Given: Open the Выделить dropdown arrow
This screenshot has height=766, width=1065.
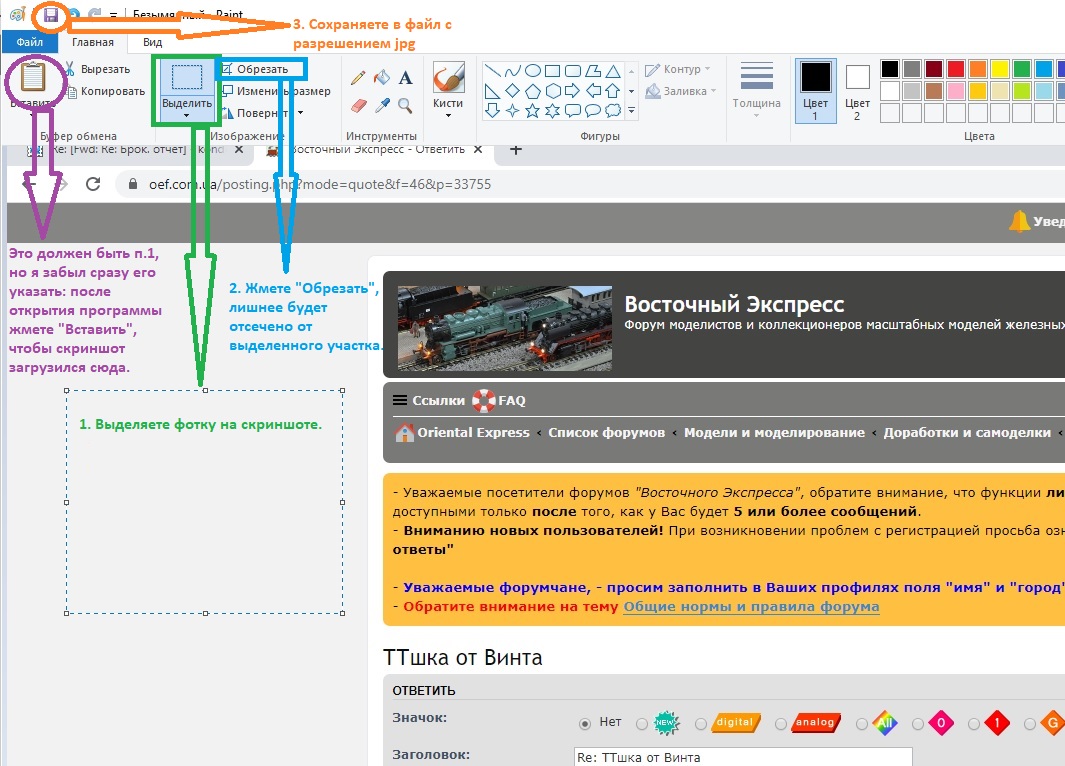Looking at the screenshot, I should tap(187, 115).
